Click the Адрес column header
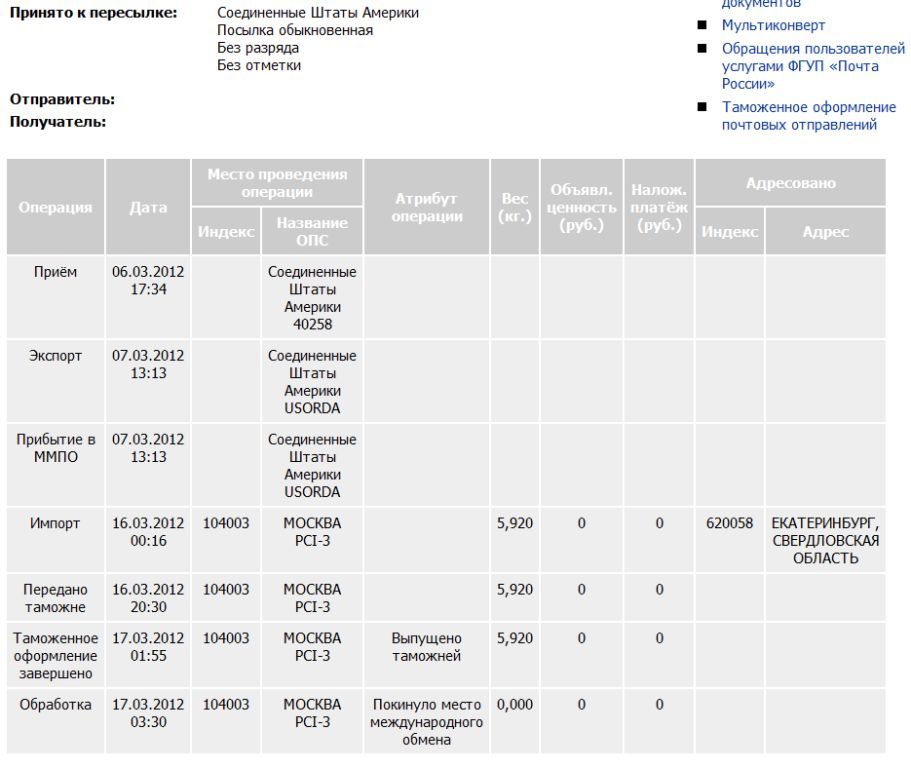This screenshot has width=911, height=768. tap(826, 231)
